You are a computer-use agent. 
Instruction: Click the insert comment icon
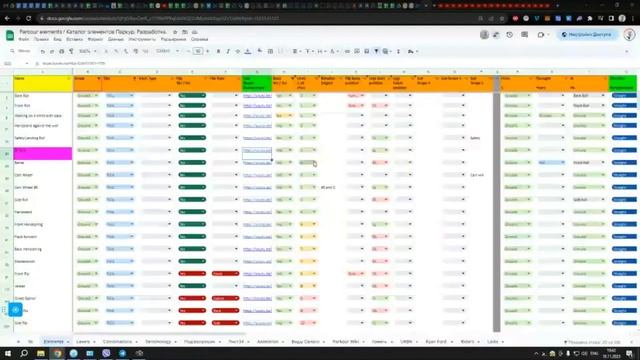357,51
